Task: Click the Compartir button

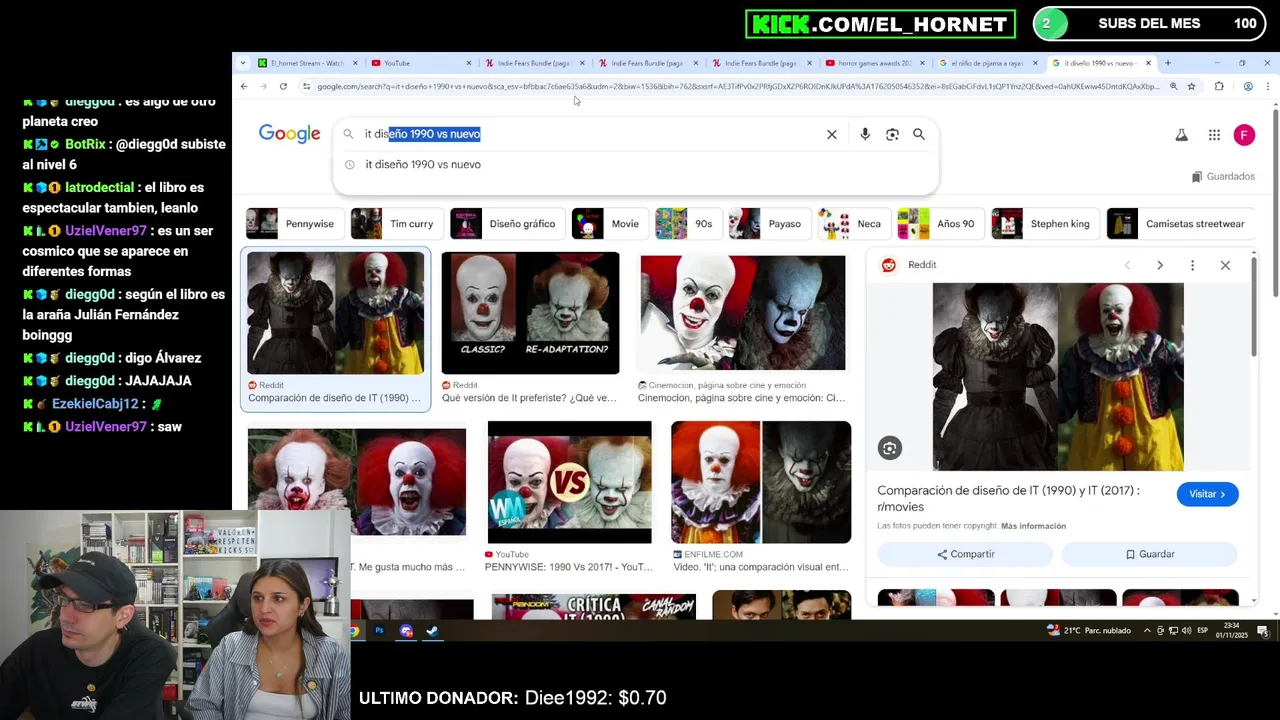Action: [x=965, y=554]
